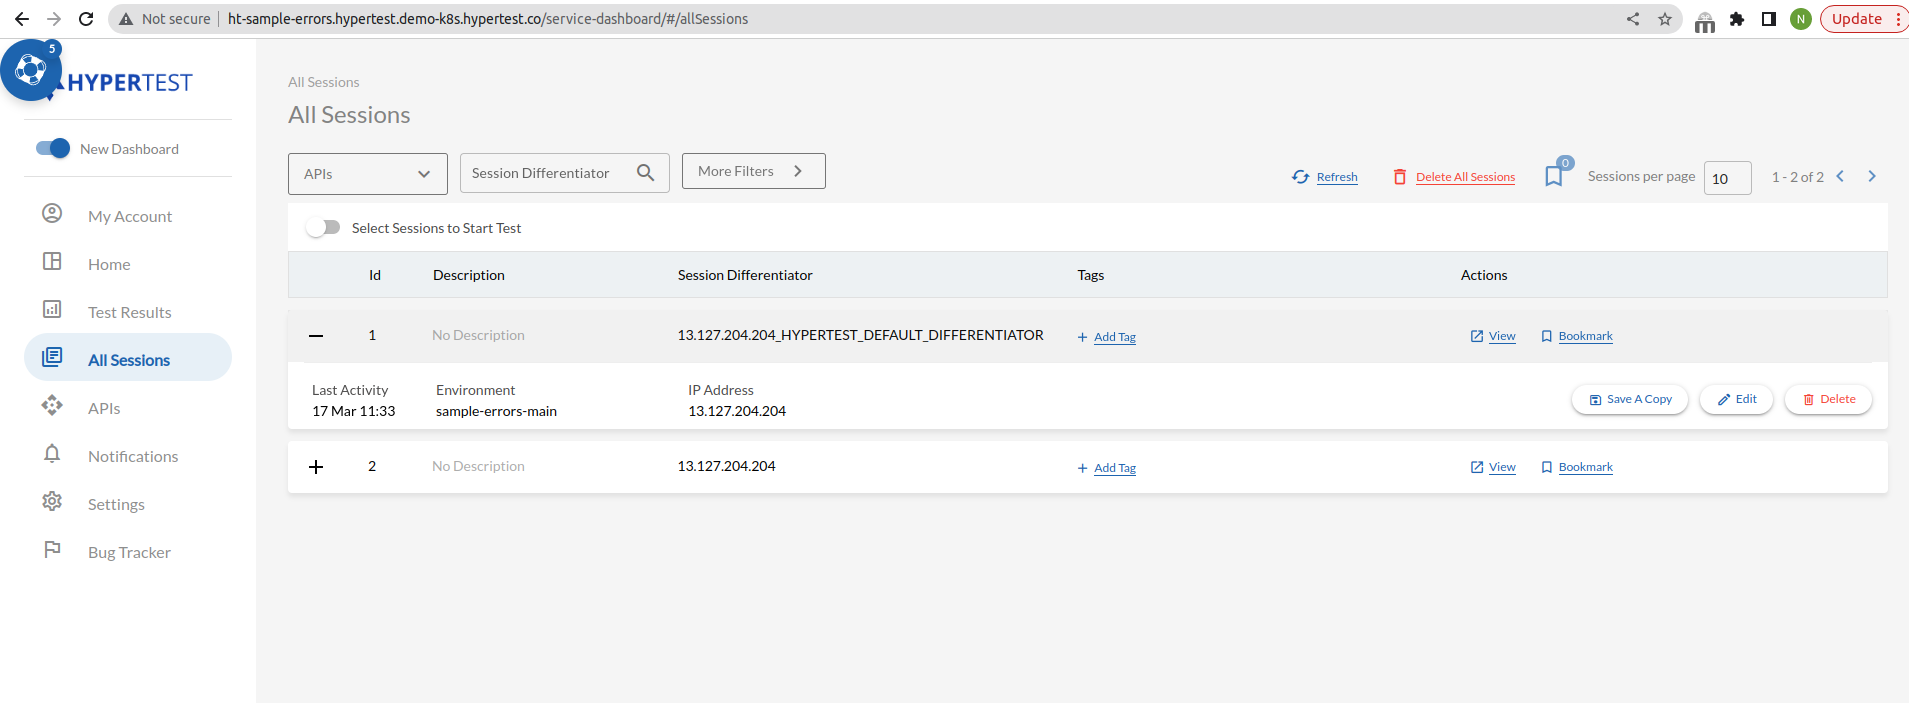Viewport: 1909px width, 703px height.
Task: Click the Delete button for session 1
Action: [x=1829, y=399]
